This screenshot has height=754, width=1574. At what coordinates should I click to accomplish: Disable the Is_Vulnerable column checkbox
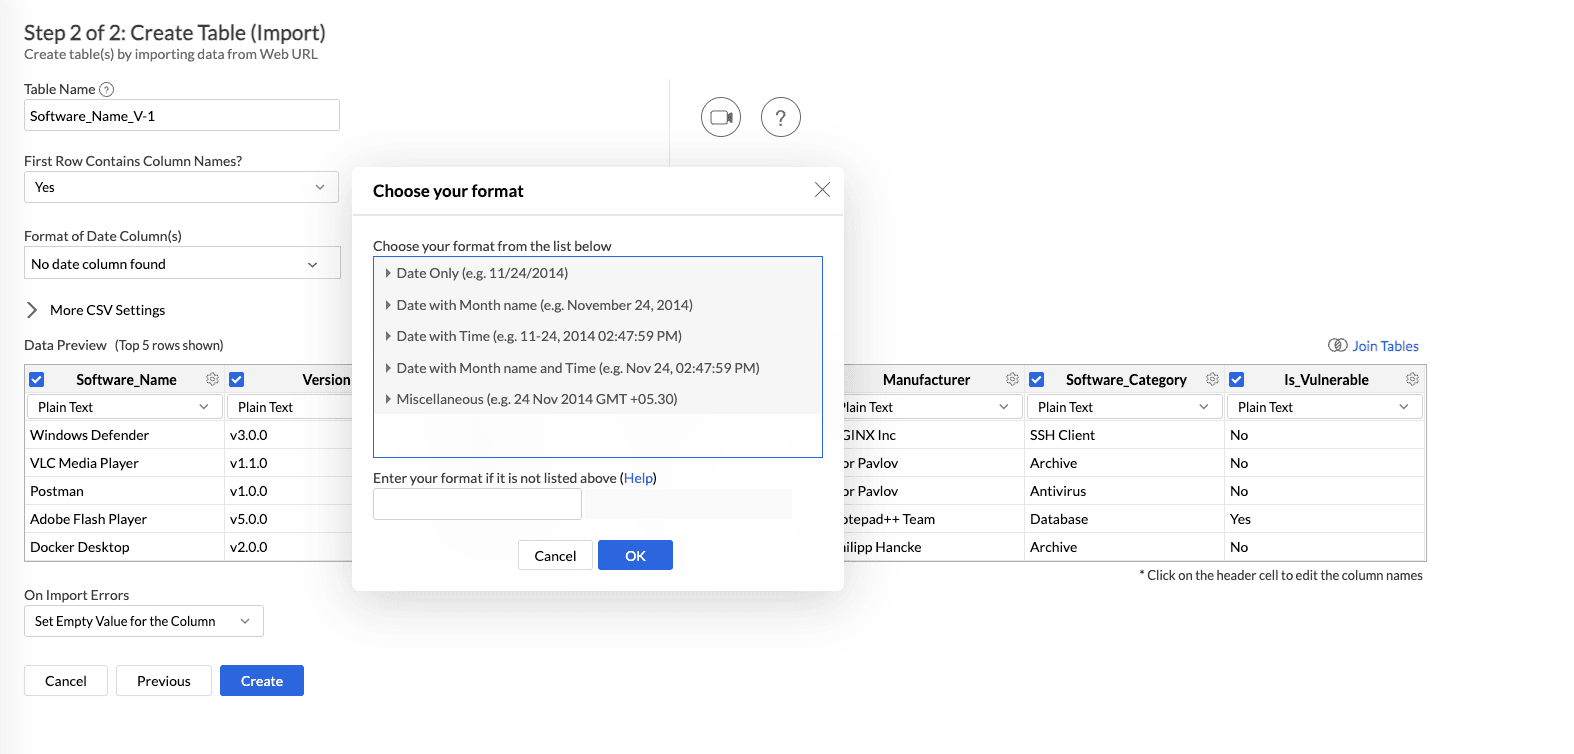[x=1237, y=380]
